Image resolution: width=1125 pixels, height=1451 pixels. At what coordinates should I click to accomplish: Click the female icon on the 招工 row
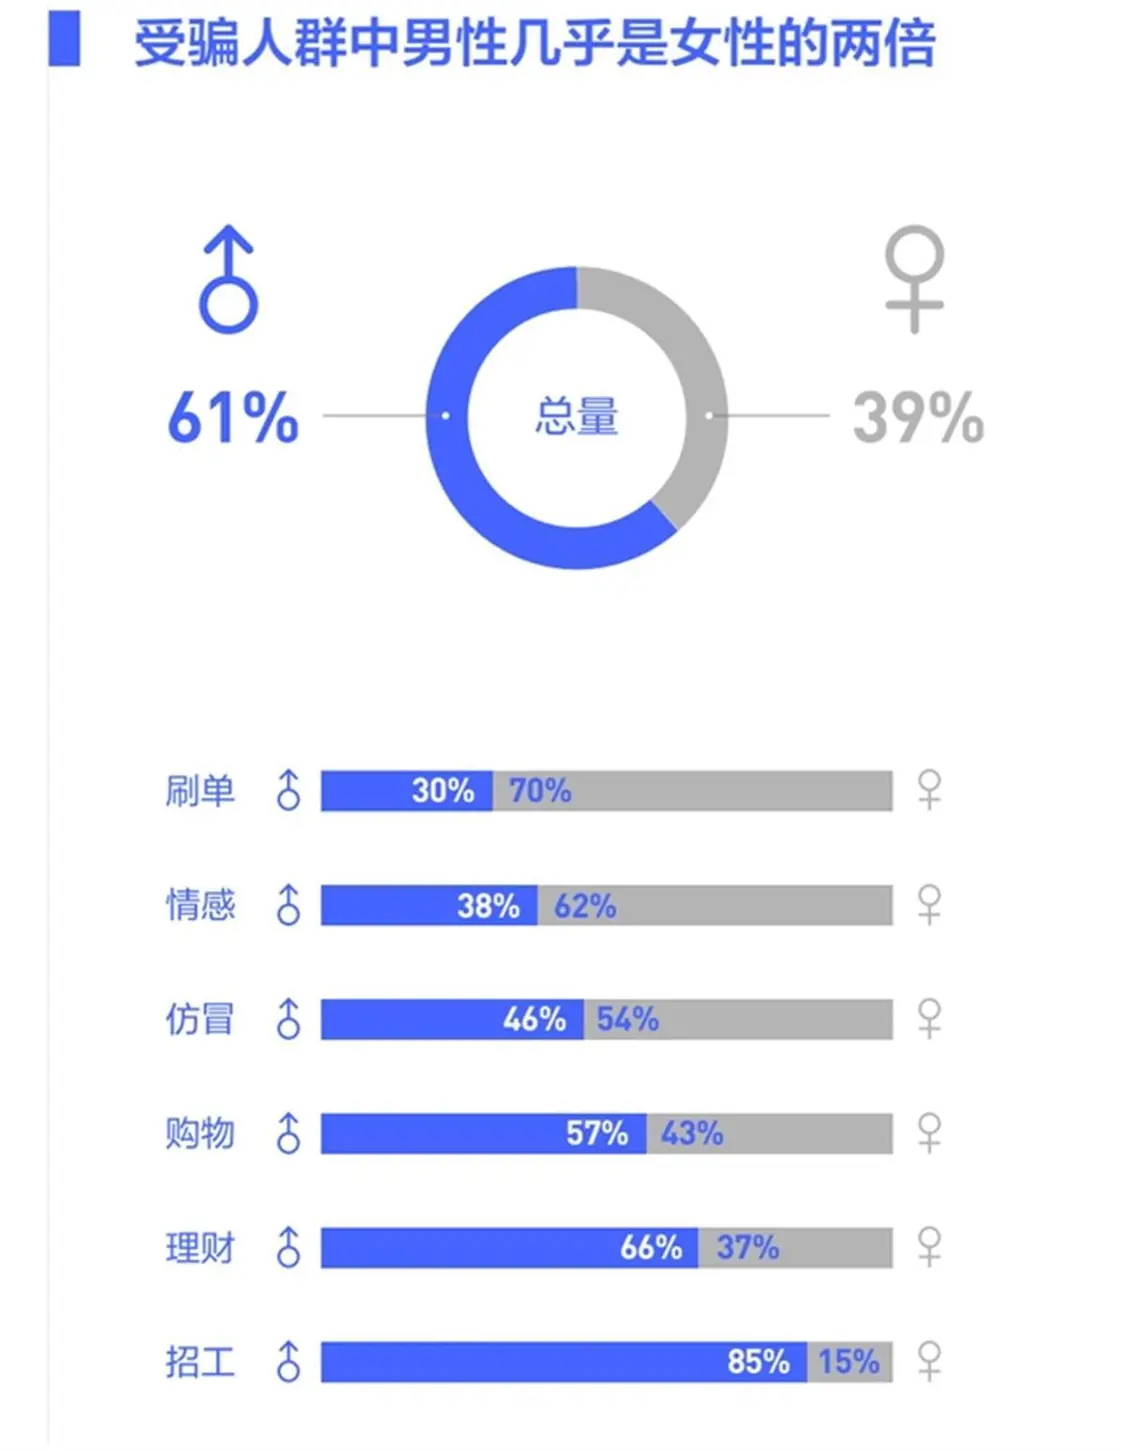click(x=929, y=1361)
